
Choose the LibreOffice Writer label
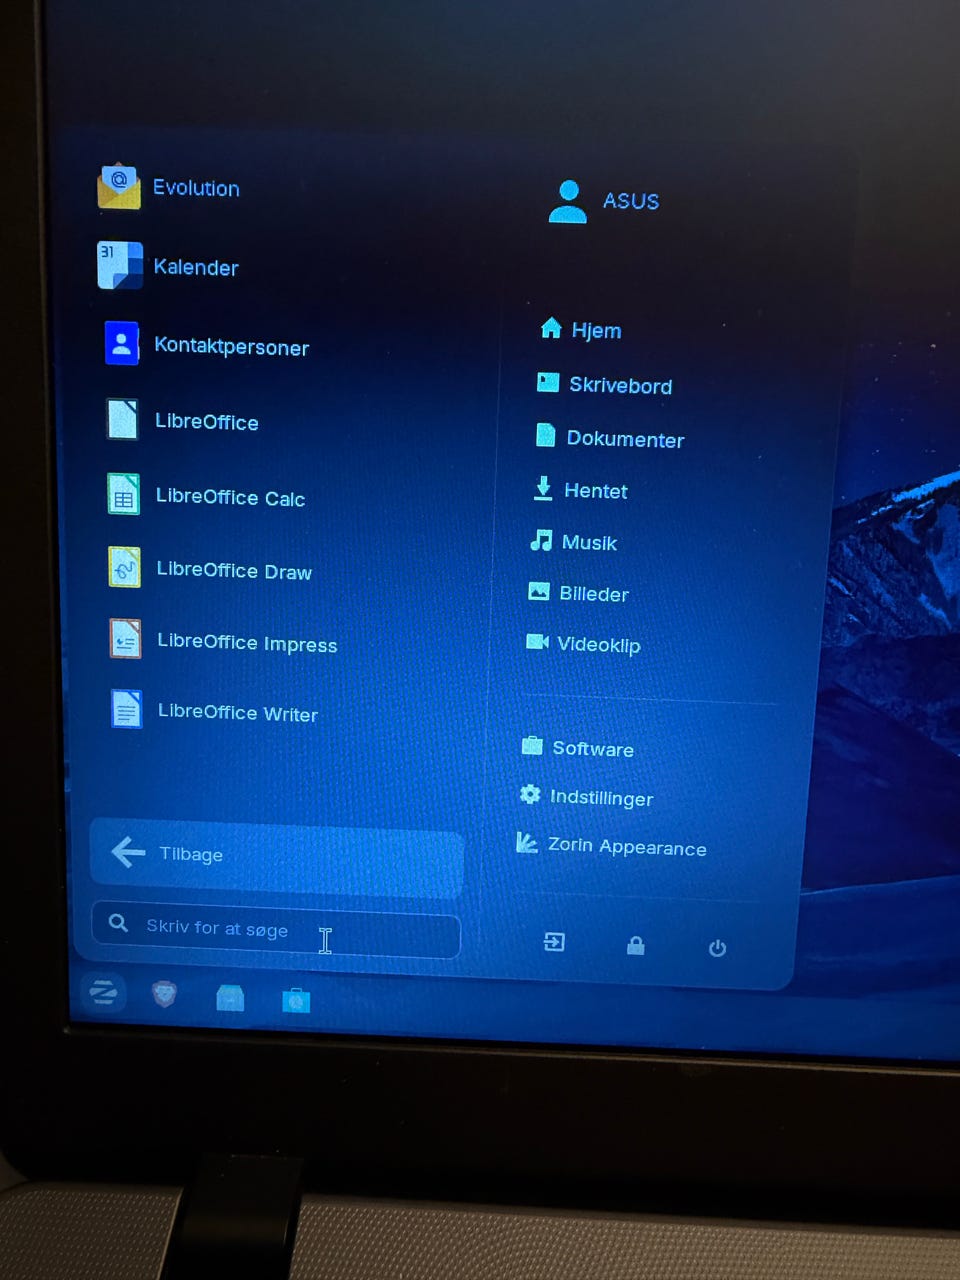pos(238,712)
